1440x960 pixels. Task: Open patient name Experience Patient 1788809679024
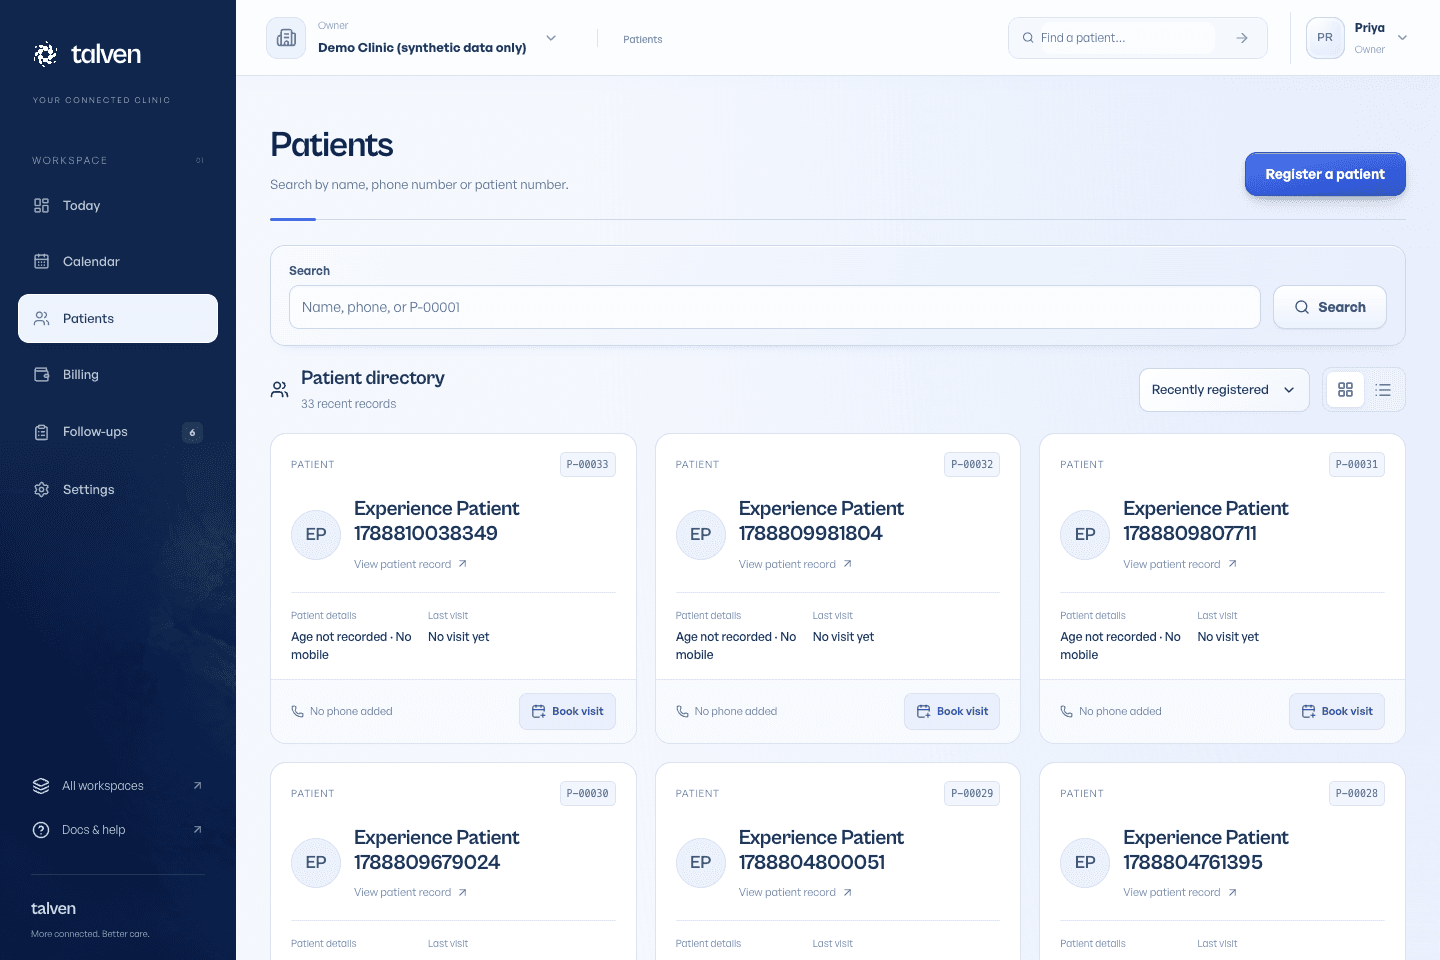(x=437, y=850)
